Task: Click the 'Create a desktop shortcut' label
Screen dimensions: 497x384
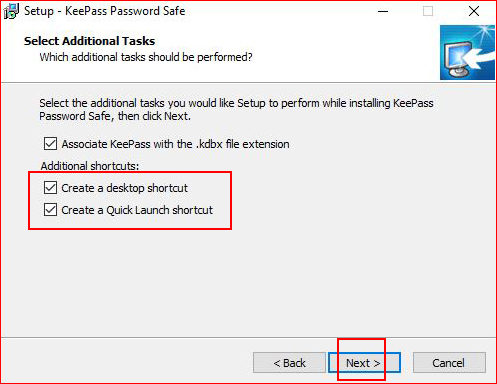Action: (x=124, y=188)
